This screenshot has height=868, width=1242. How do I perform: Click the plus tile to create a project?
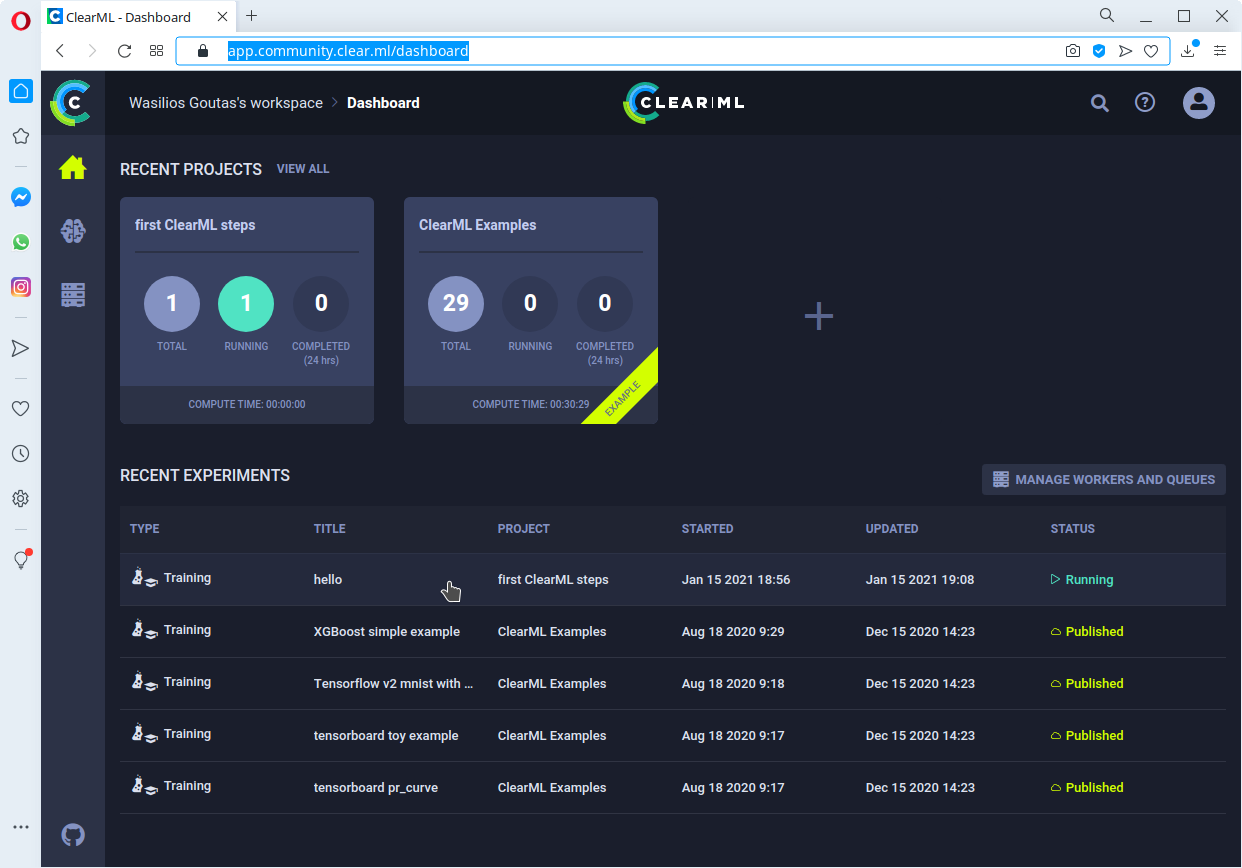(818, 315)
